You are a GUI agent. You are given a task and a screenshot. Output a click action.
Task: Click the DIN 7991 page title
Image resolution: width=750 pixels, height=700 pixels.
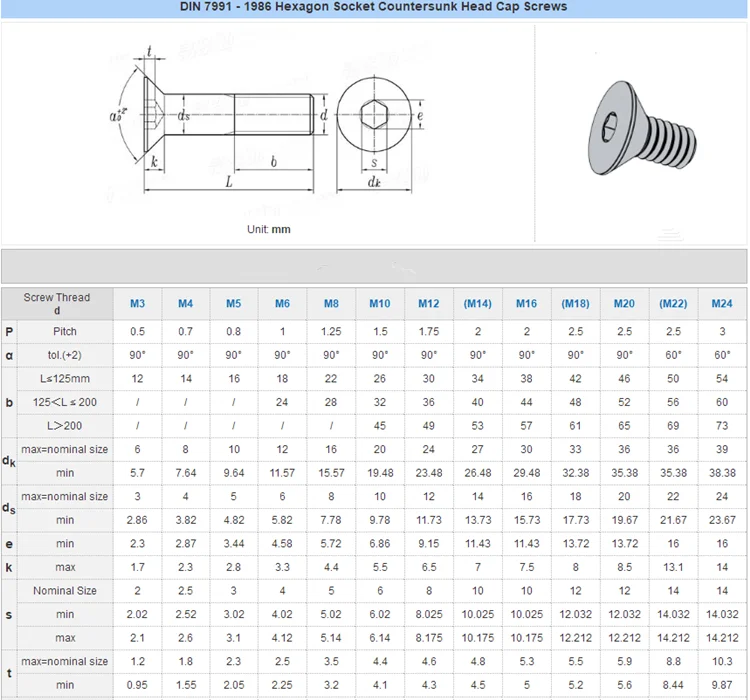[374, 7]
